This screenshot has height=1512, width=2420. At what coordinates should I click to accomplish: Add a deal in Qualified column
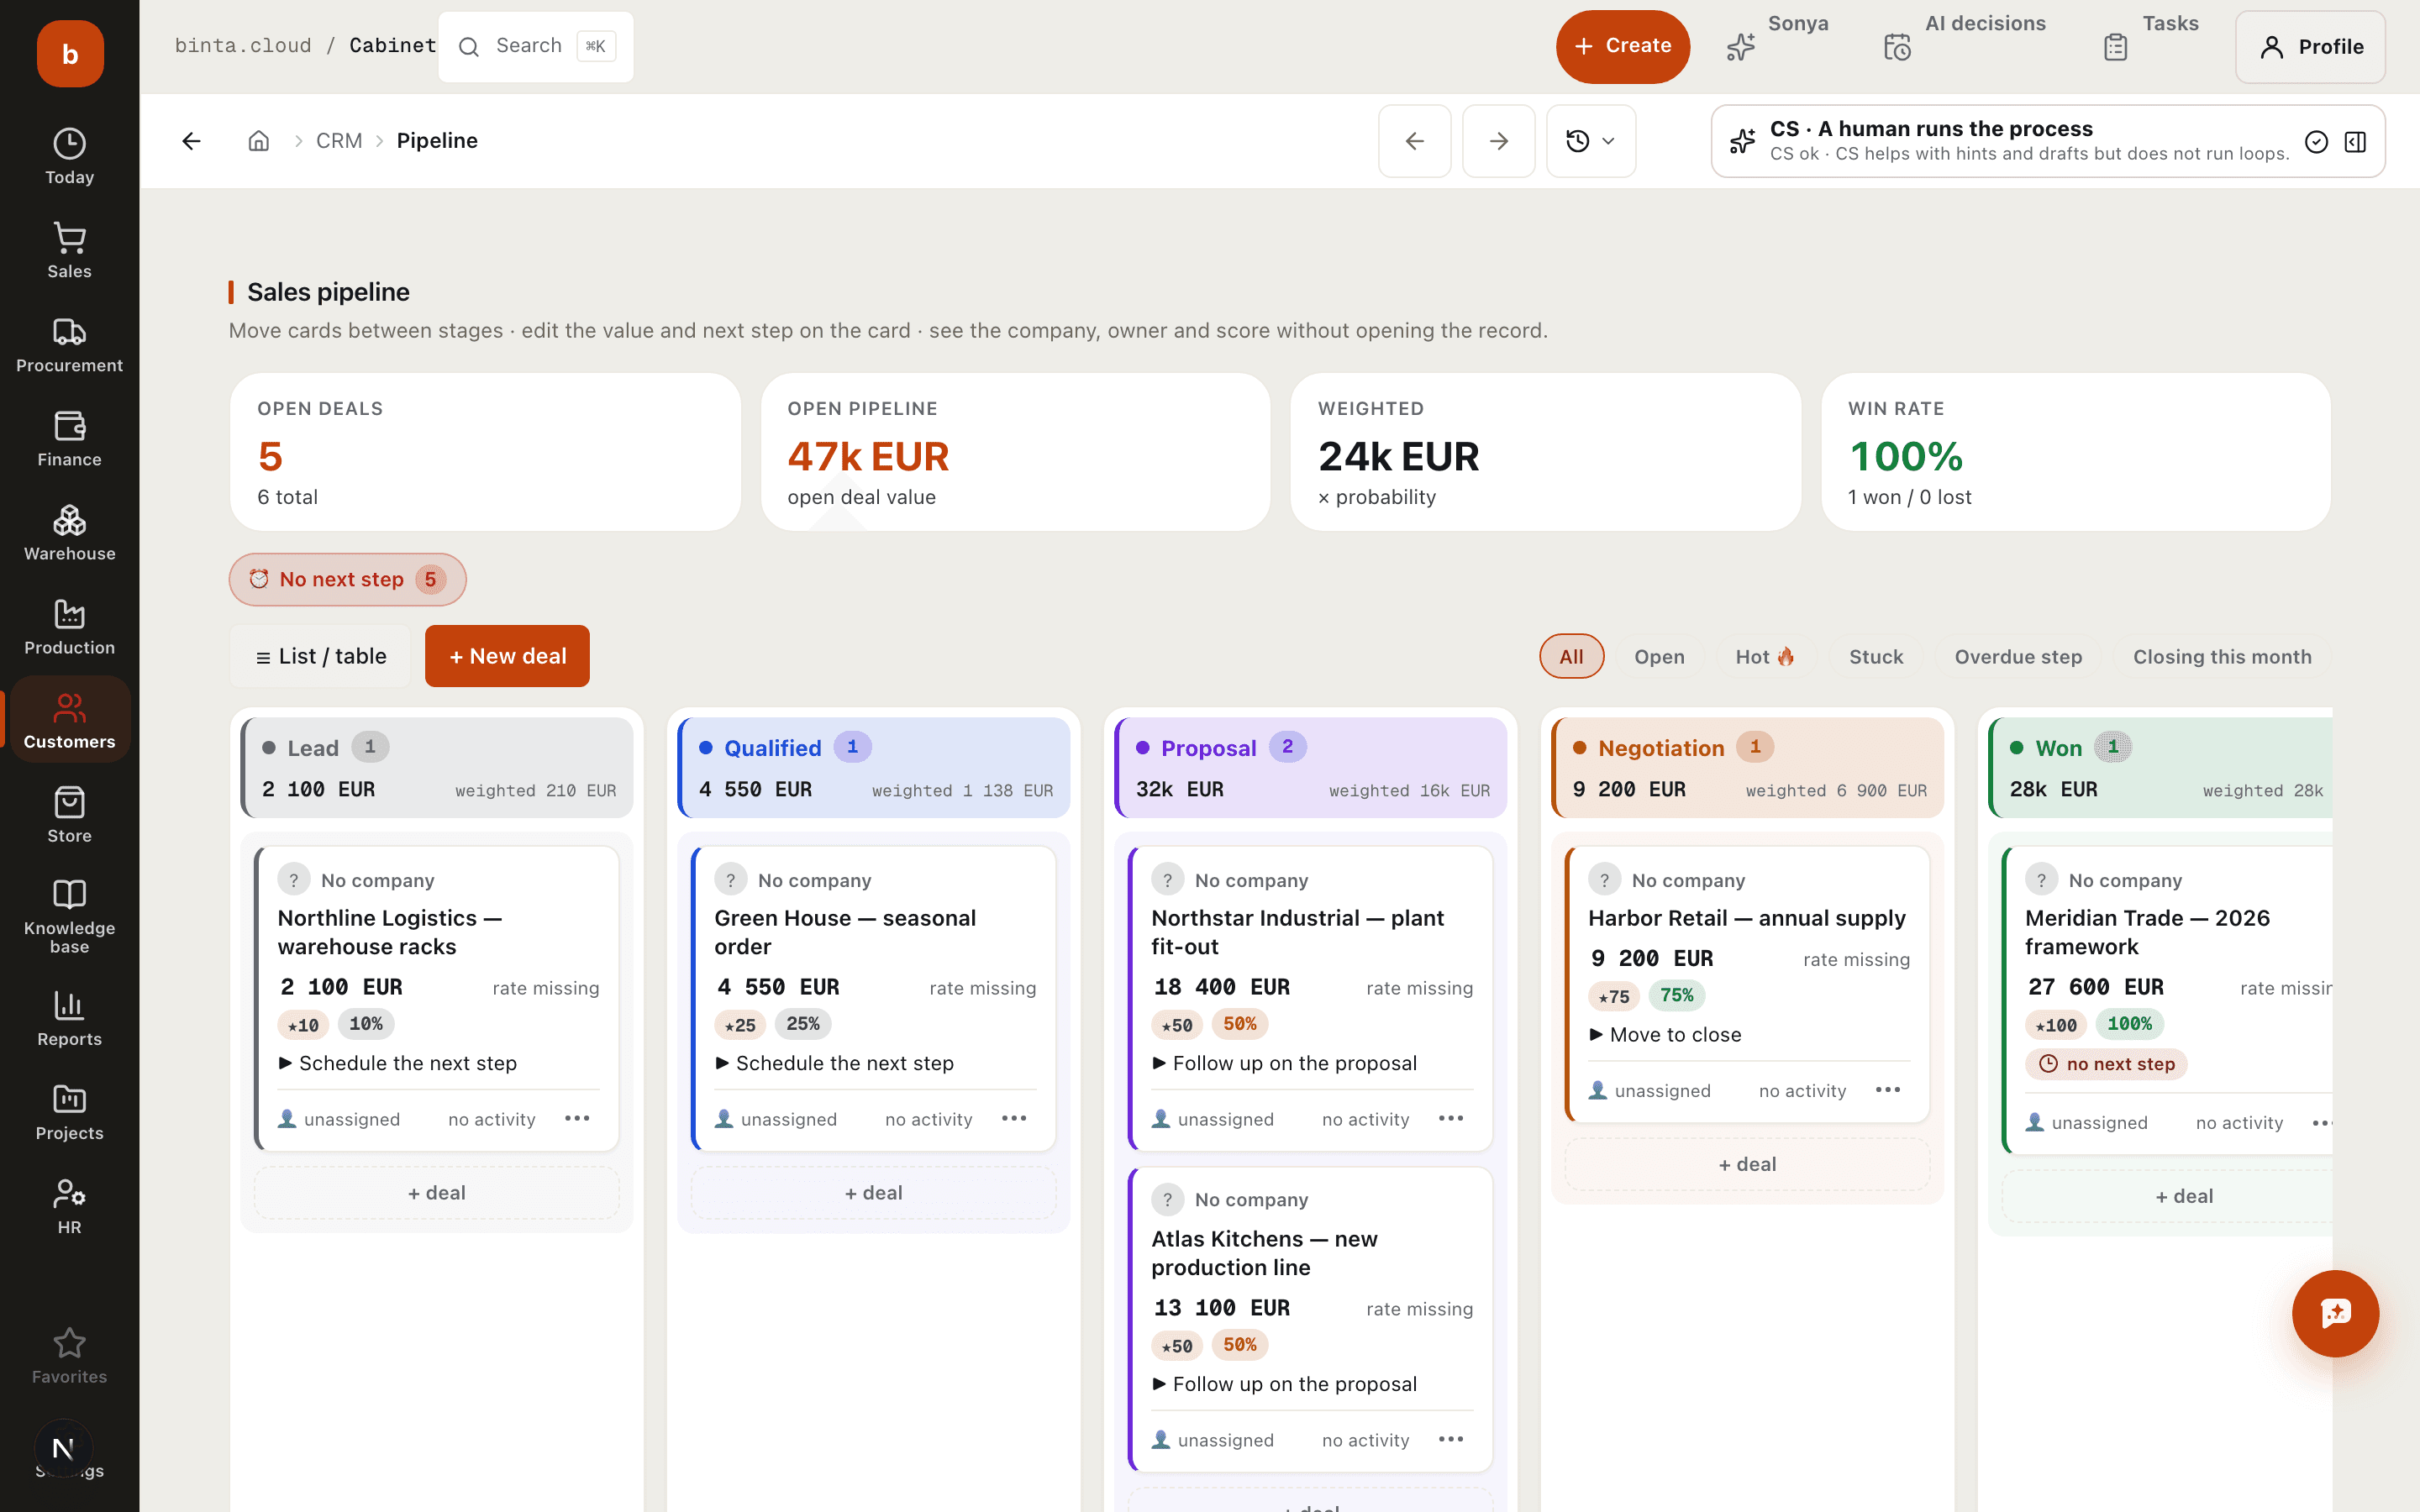tap(874, 1192)
